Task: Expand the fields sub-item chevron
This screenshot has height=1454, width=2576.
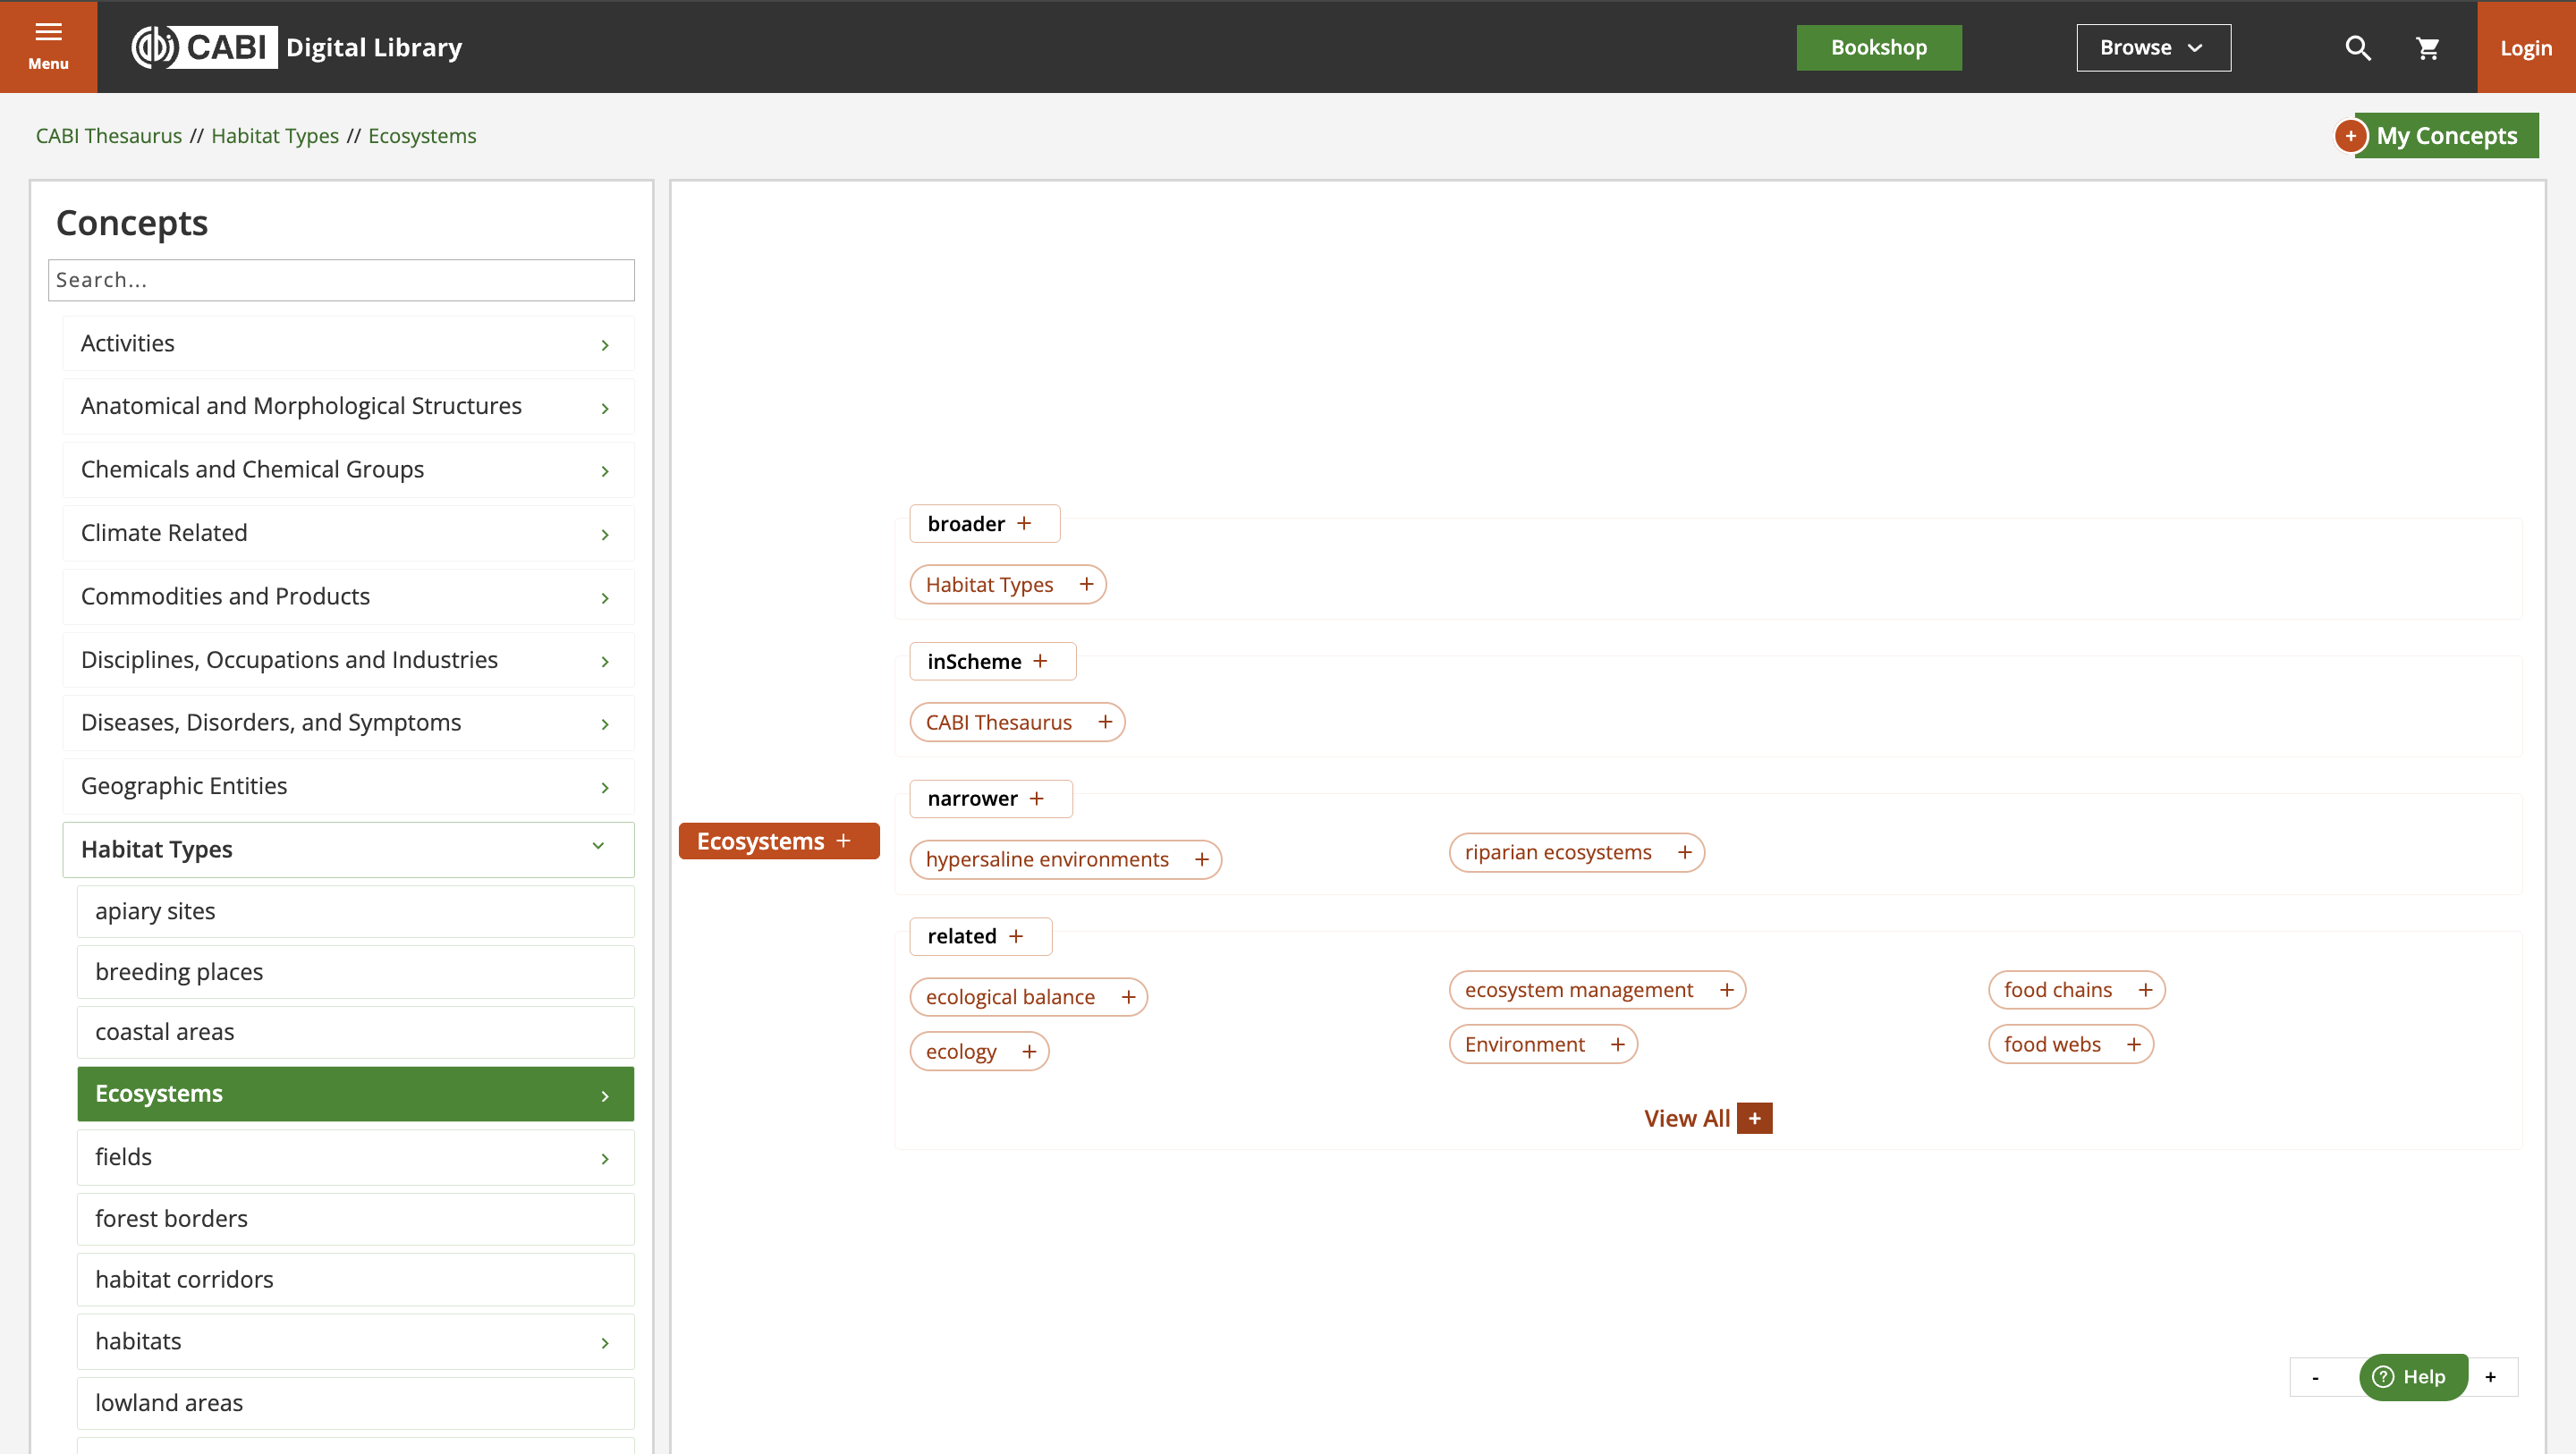Action: (604, 1159)
